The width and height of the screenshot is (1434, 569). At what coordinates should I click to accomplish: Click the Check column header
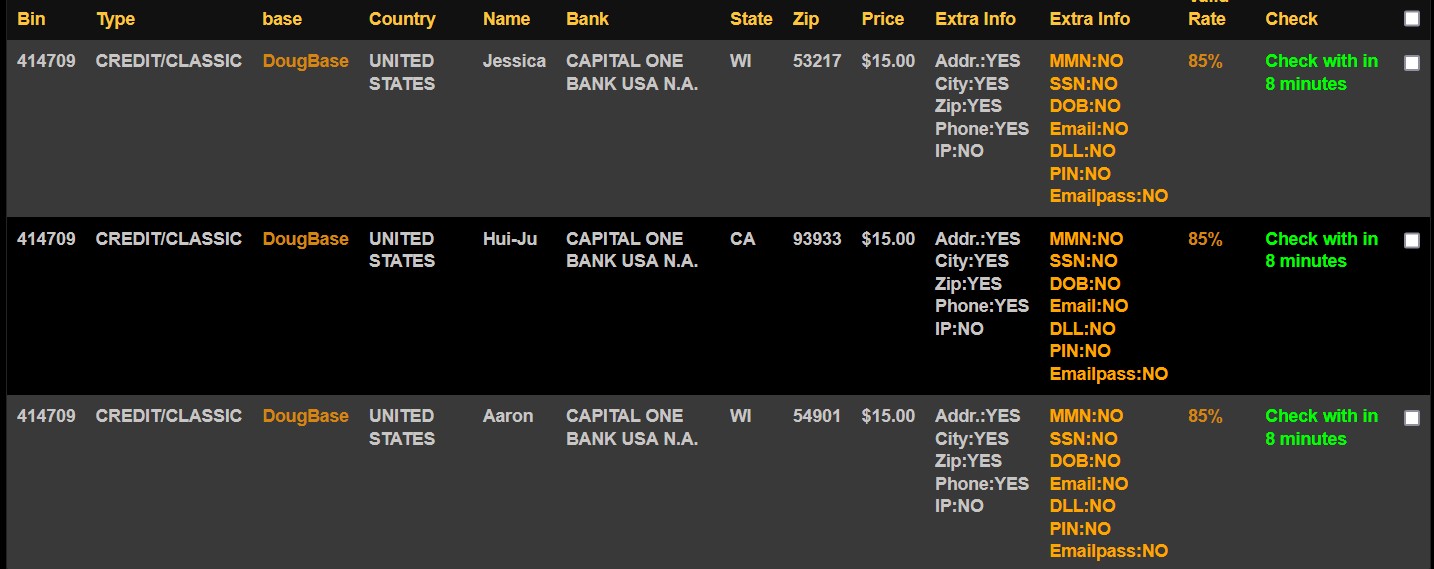tap(1291, 19)
